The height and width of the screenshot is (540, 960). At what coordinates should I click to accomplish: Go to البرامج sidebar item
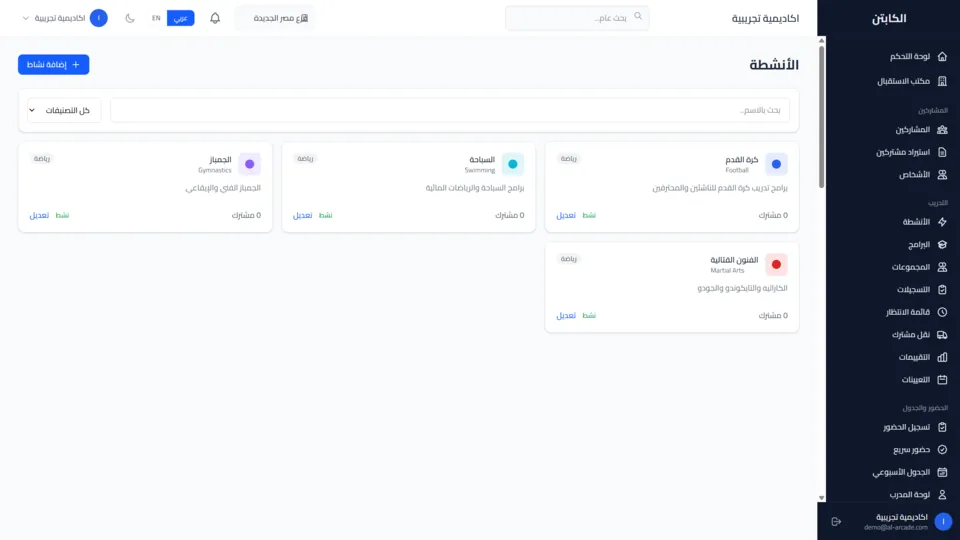[919, 244]
